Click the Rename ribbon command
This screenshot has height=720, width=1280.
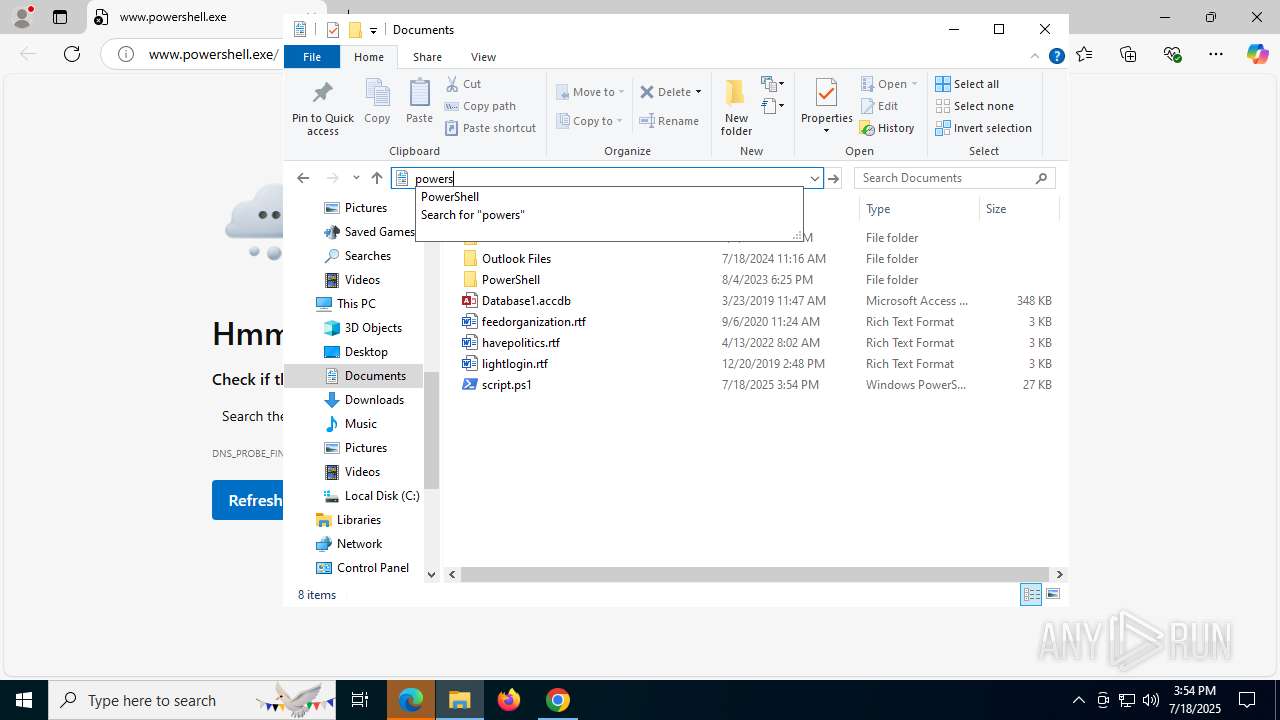[669, 121]
